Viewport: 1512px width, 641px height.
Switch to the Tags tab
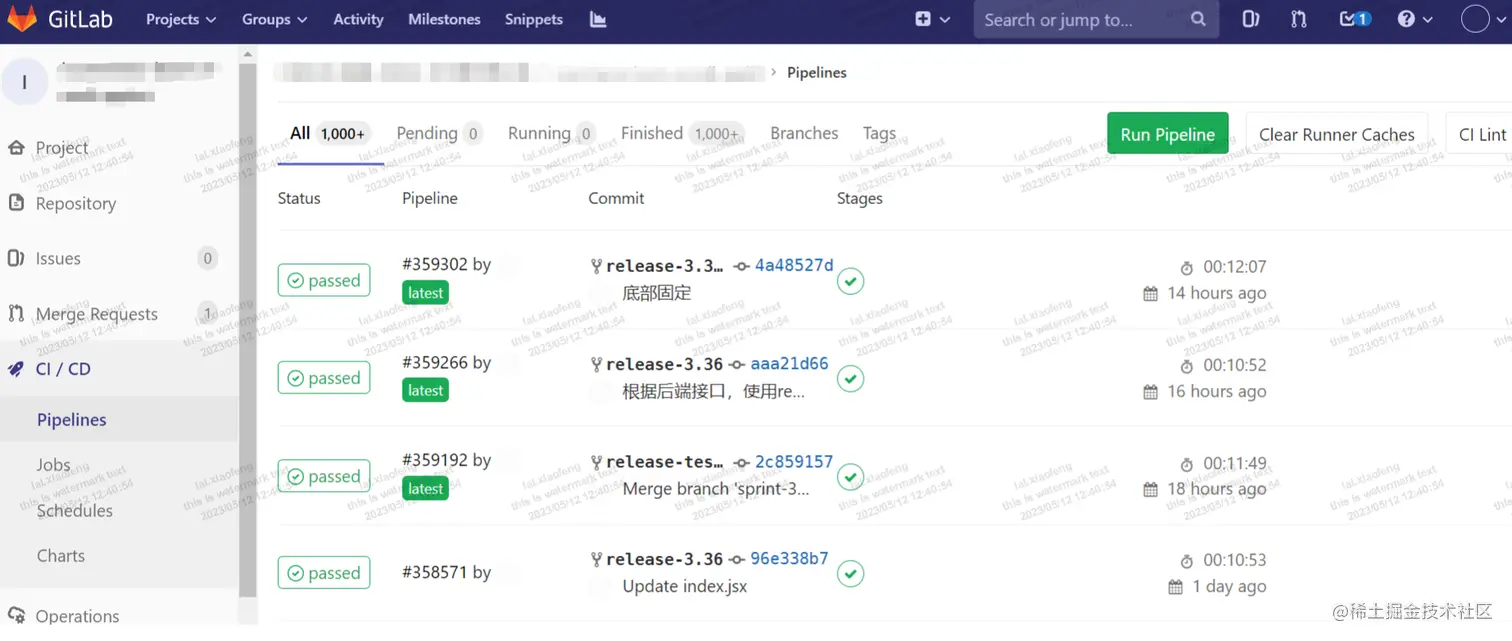pos(879,133)
